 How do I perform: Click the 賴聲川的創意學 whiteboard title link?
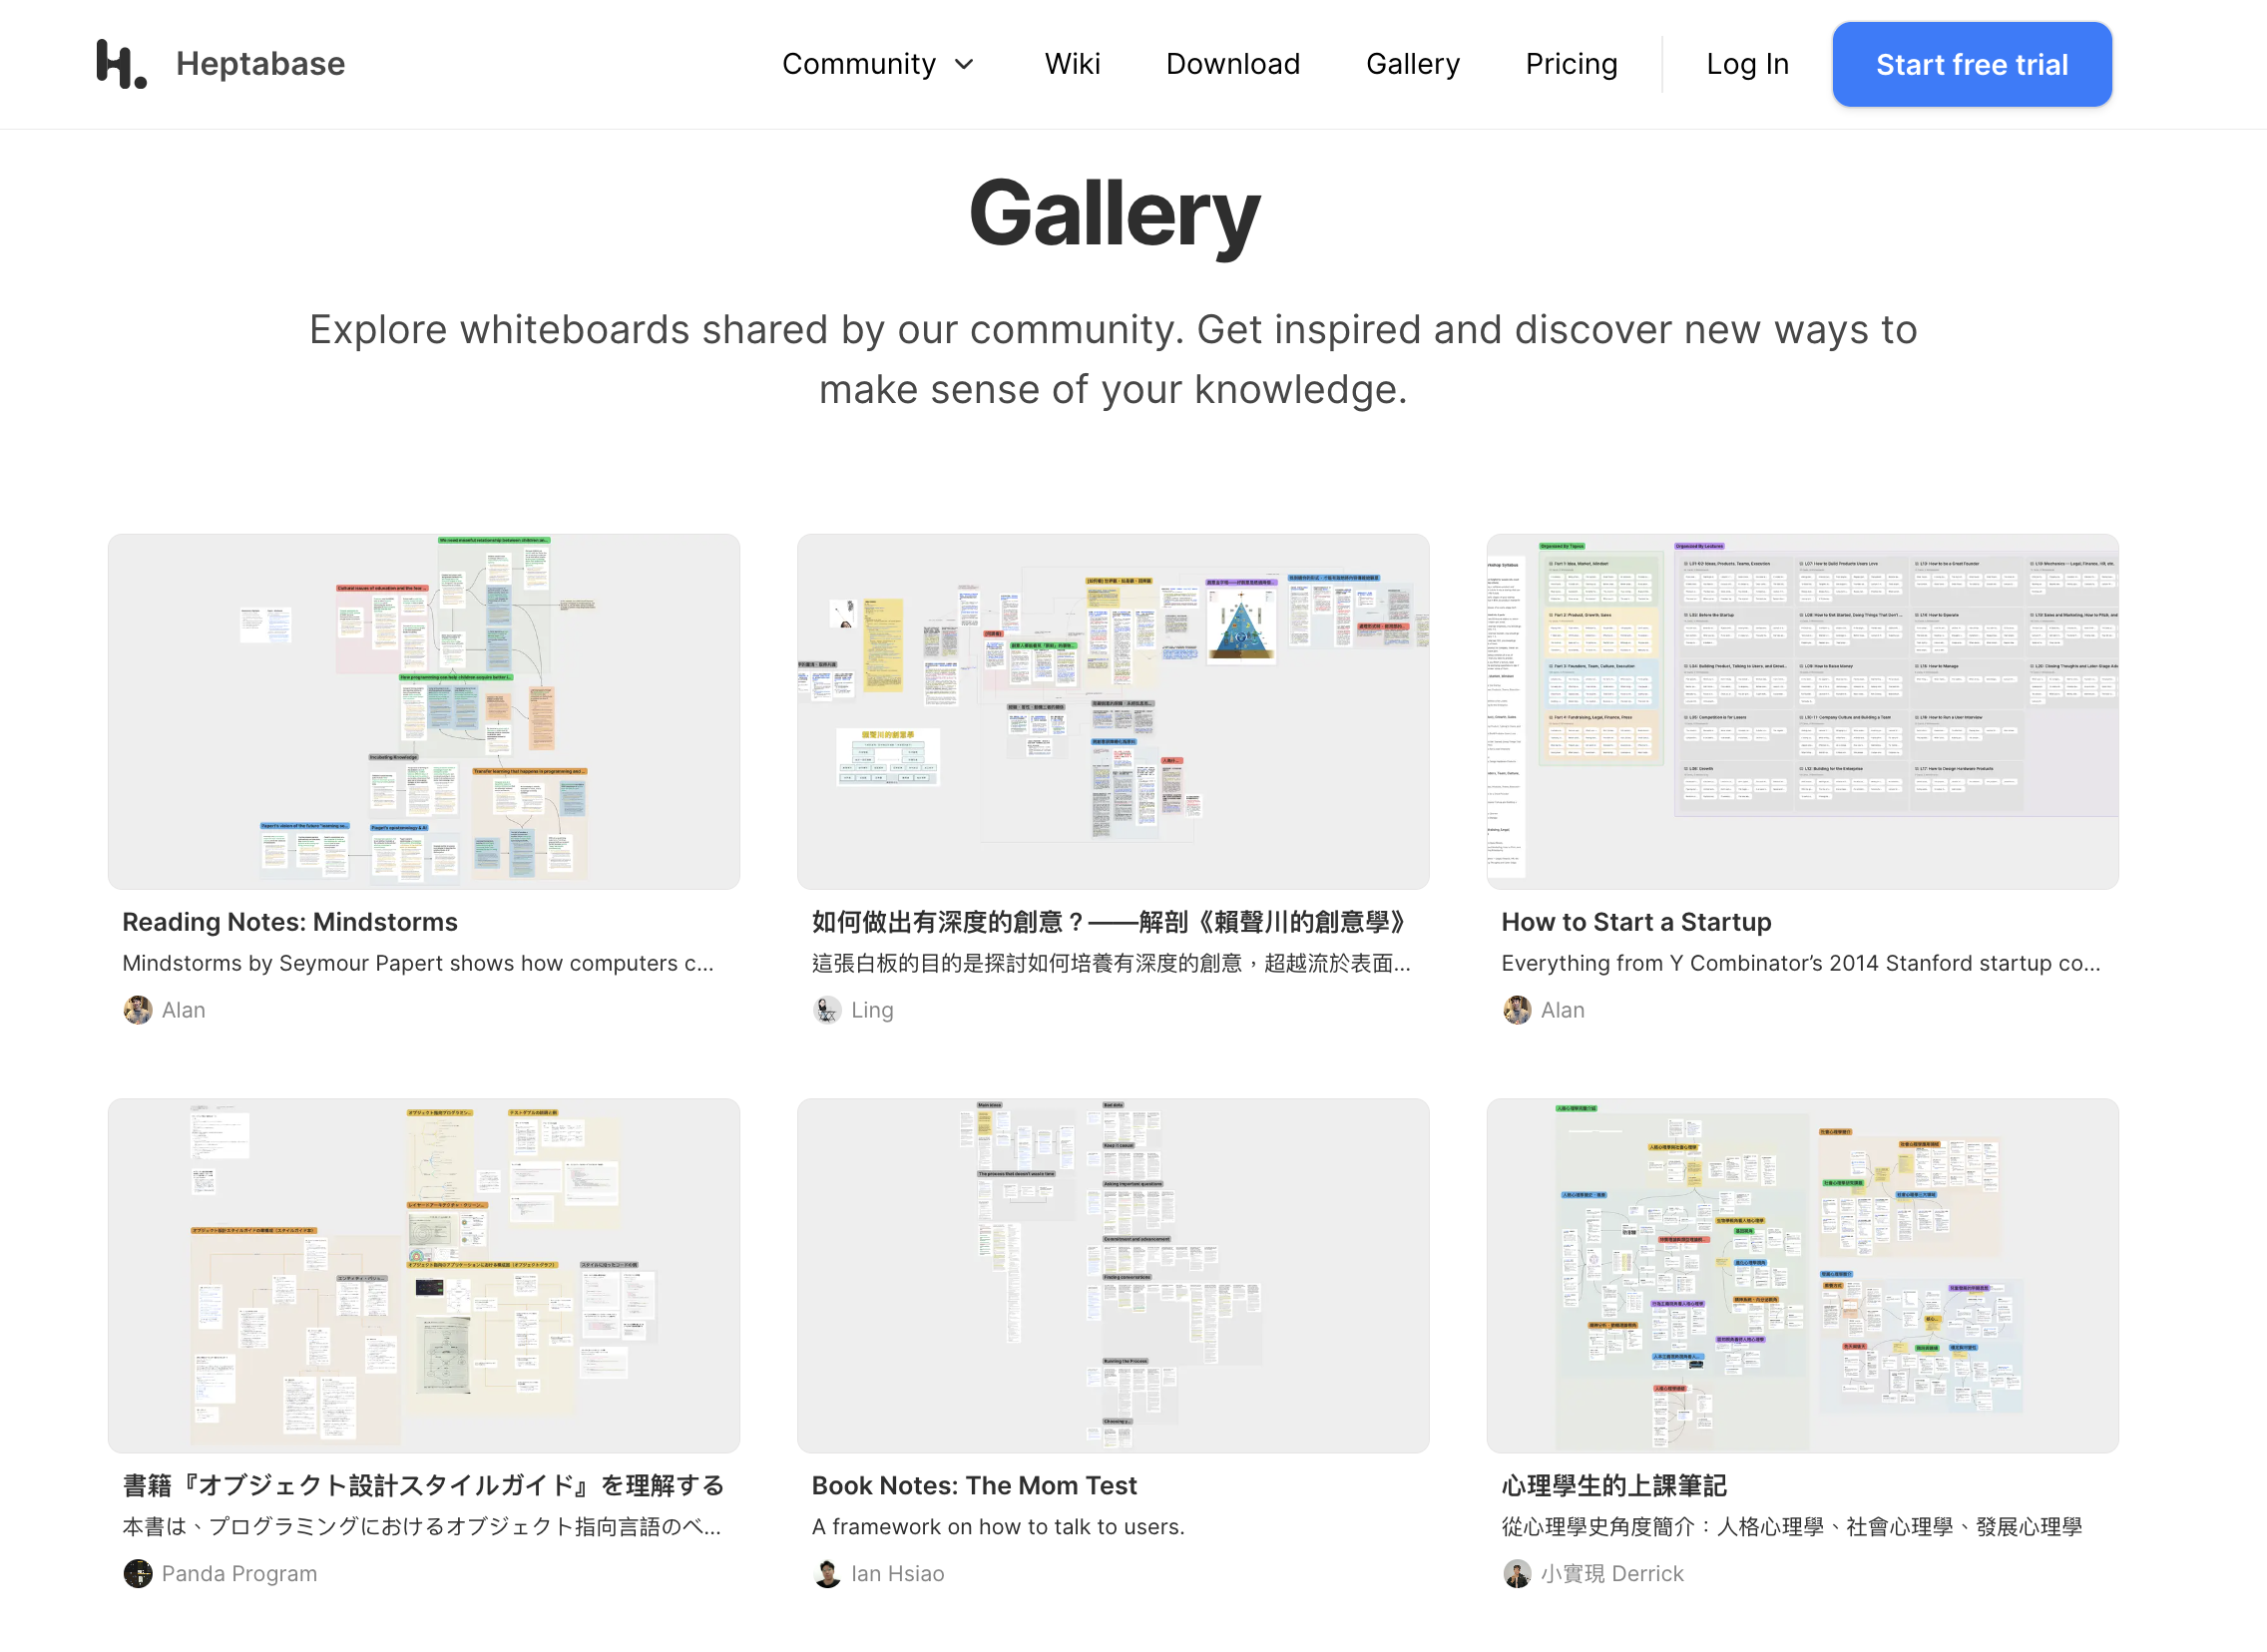click(1110, 922)
